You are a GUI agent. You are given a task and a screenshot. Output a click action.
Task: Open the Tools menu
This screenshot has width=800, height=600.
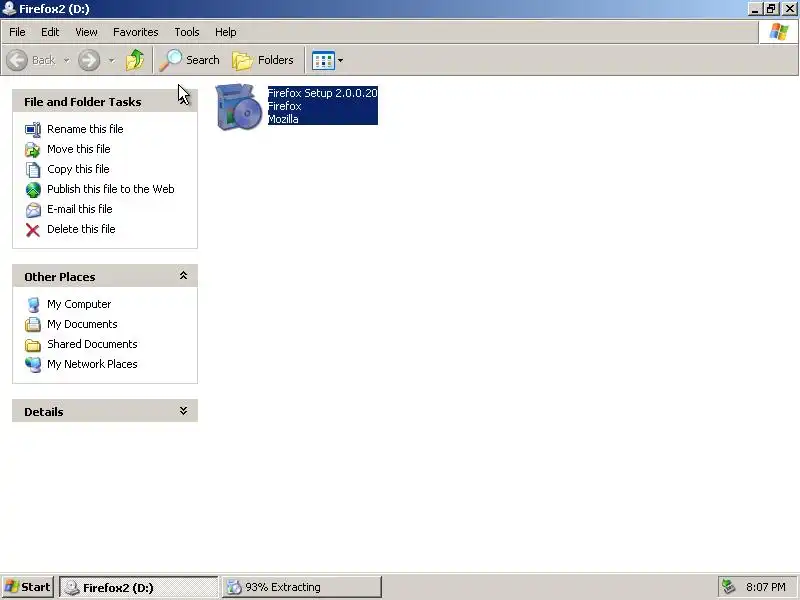click(187, 32)
